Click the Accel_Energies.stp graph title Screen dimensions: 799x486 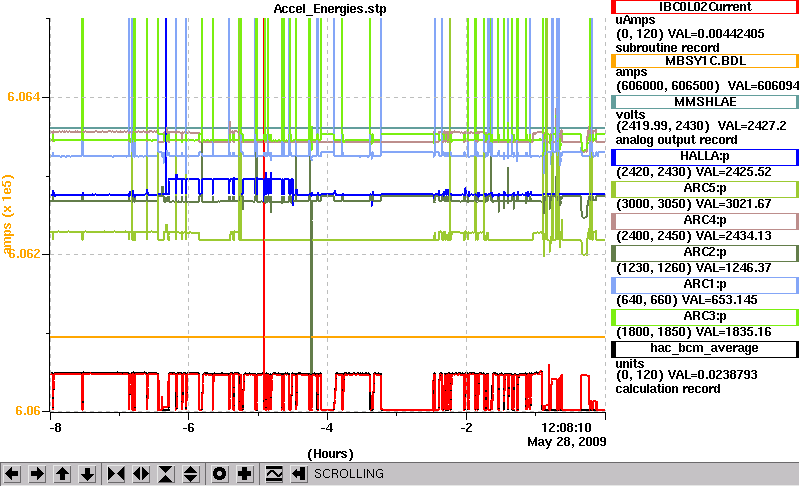point(330,9)
